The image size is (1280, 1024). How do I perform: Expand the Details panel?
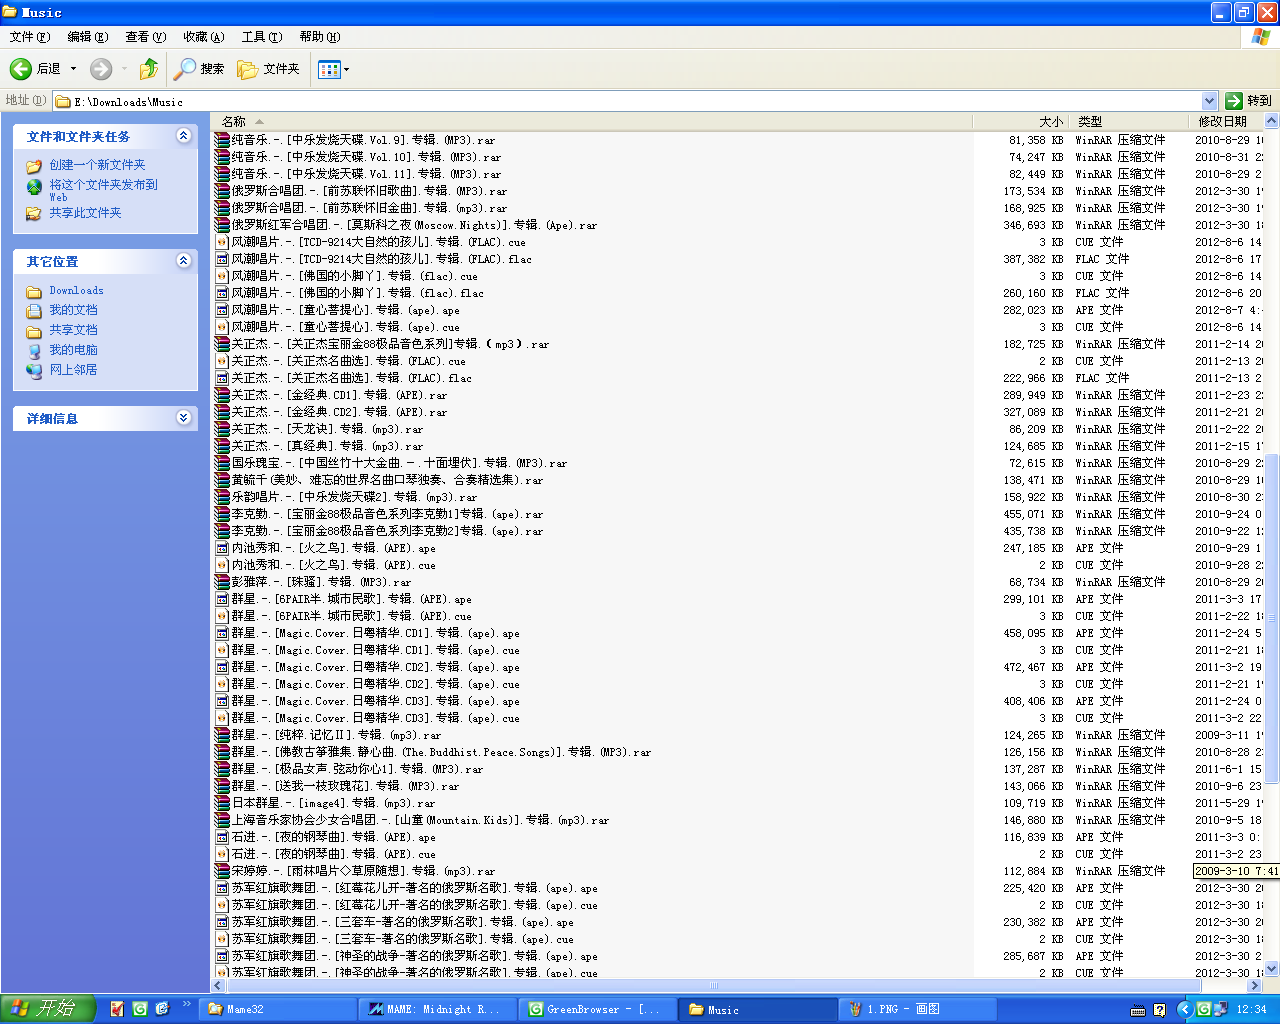click(183, 418)
